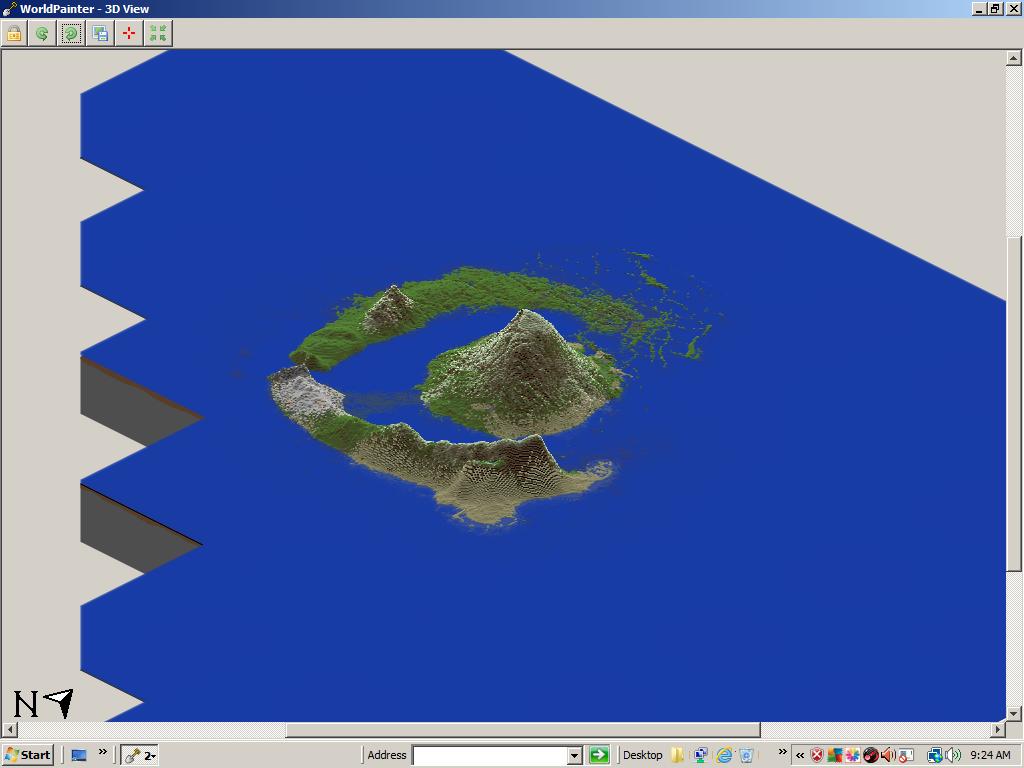Open the export image tool in the toolbar
This screenshot has height=768, width=1024.
(99, 33)
